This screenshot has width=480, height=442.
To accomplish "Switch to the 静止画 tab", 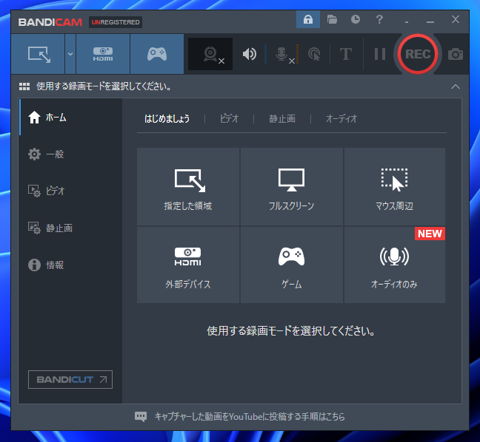I will (282, 119).
